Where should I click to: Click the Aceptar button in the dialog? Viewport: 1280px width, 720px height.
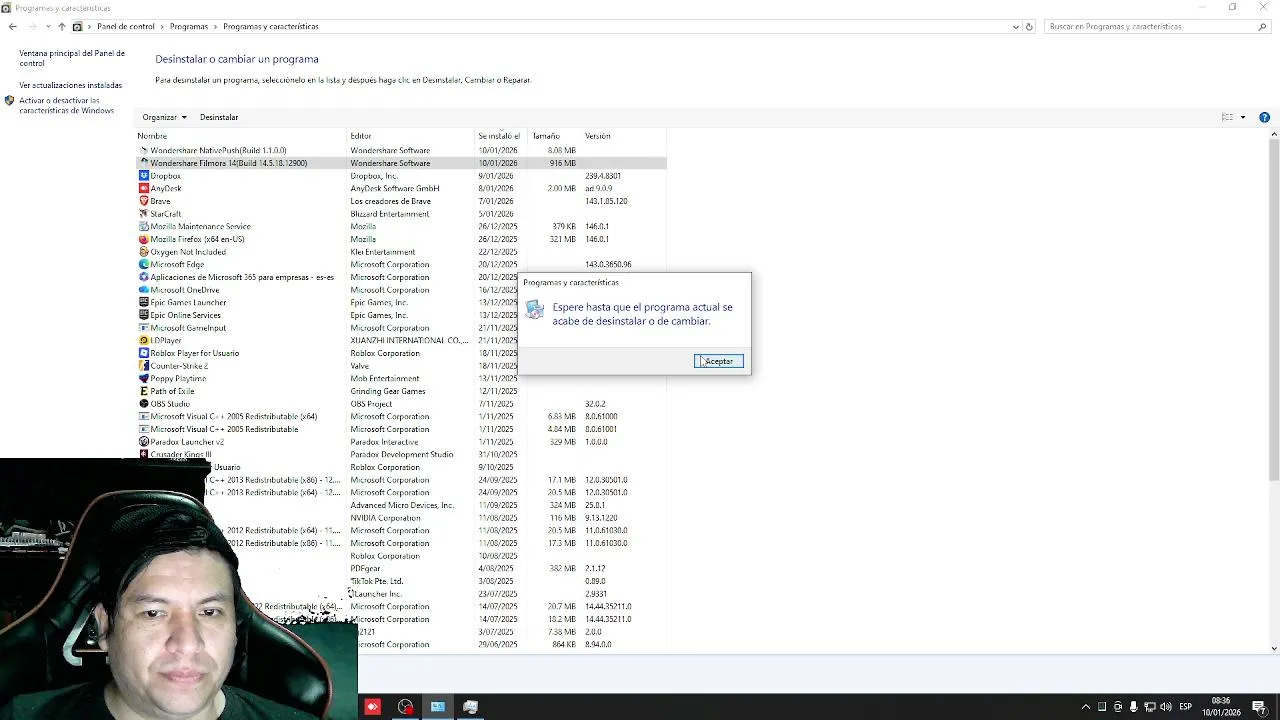coord(719,361)
